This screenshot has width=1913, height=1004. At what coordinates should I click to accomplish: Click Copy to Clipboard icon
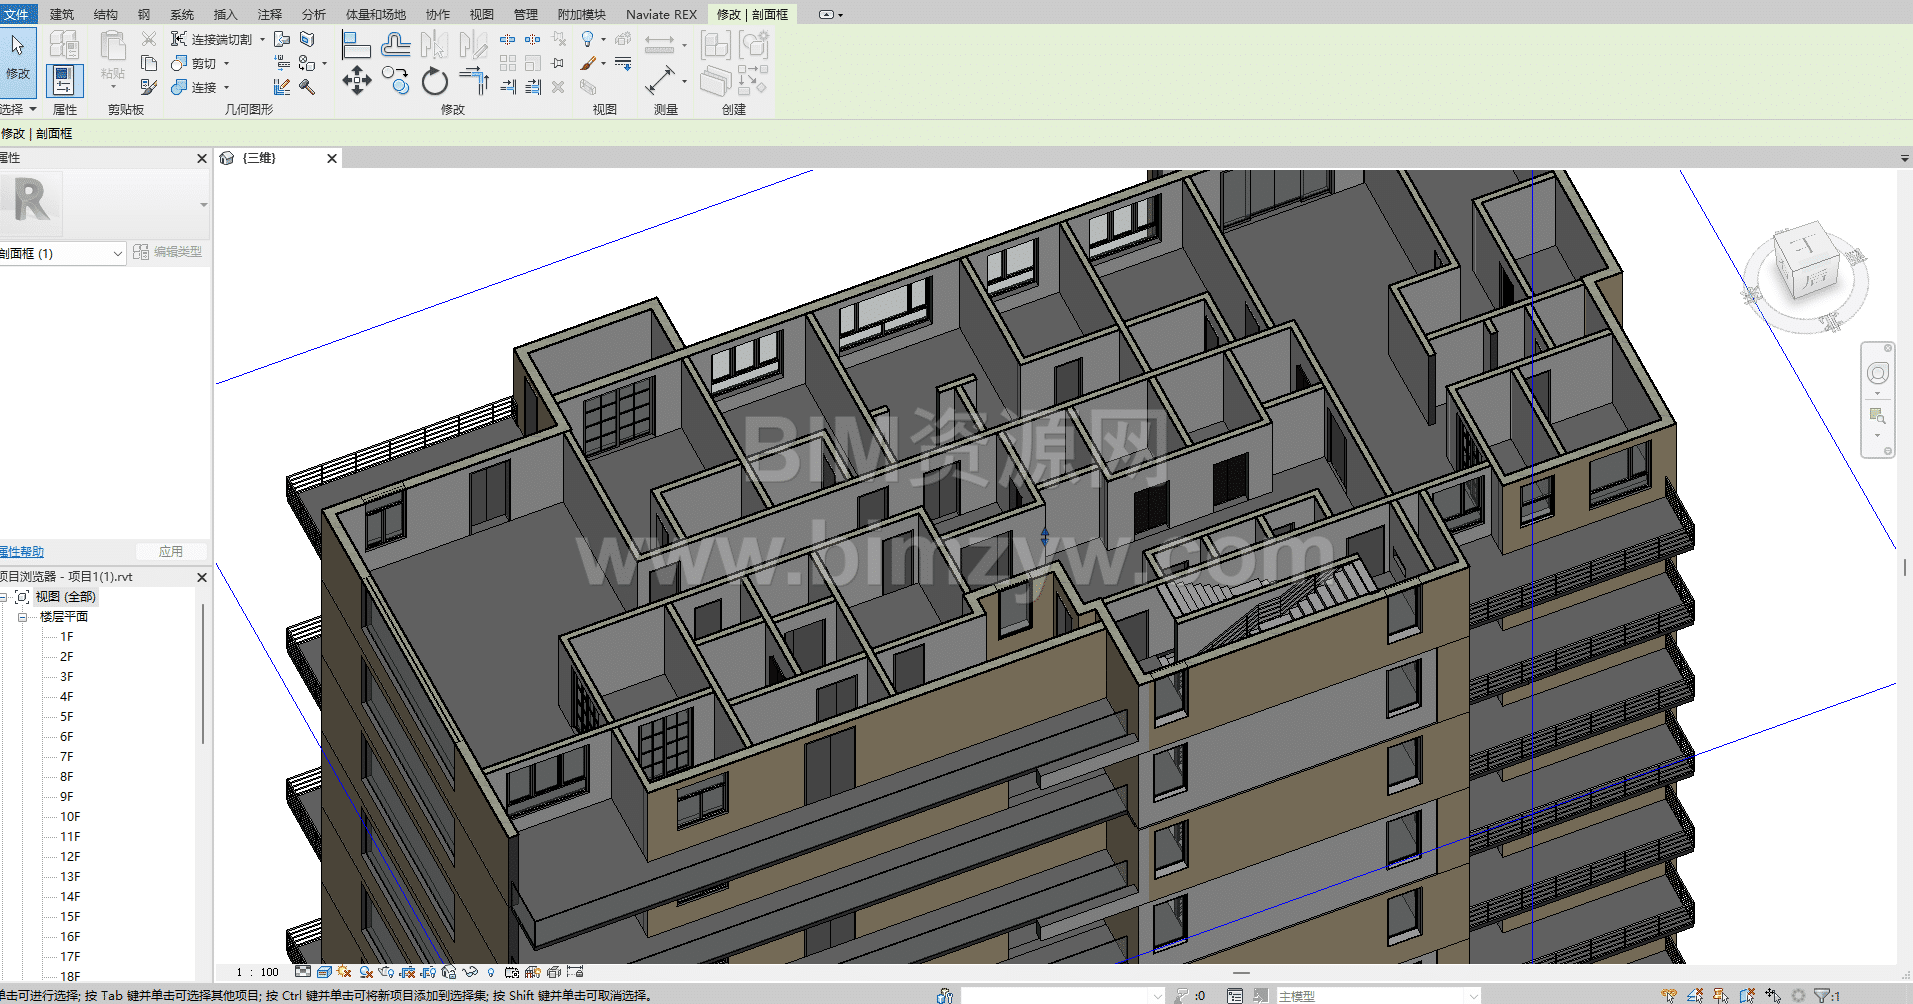coord(148,63)
